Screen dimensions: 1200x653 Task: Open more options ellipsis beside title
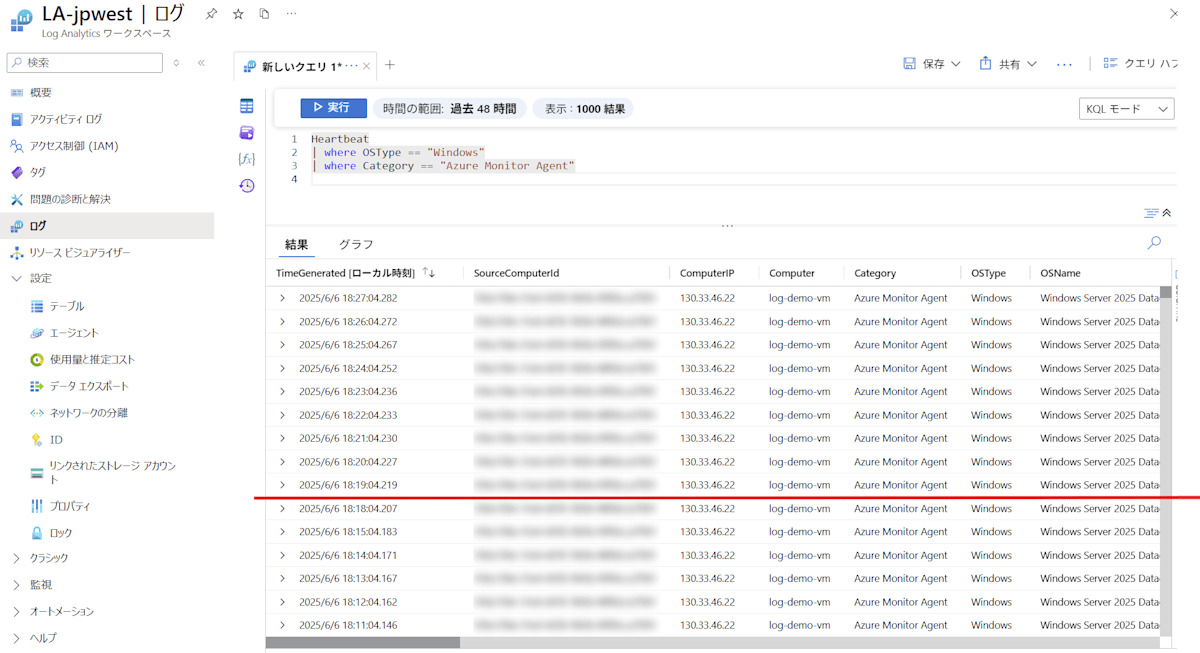pos(291,14)
